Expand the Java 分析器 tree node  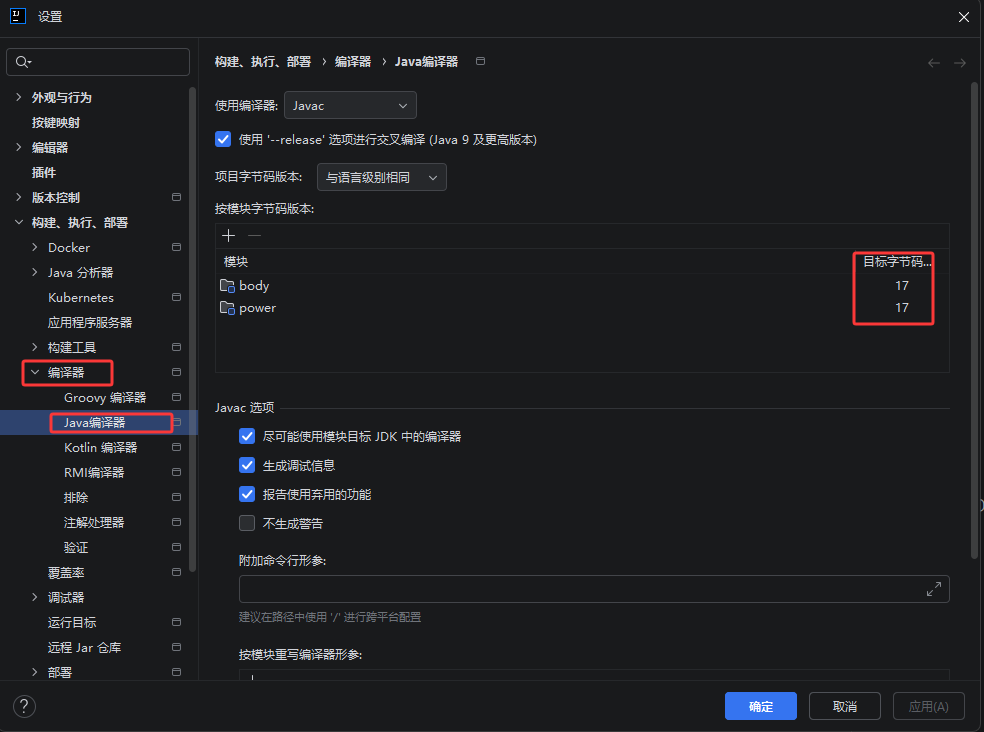point(35,272)
